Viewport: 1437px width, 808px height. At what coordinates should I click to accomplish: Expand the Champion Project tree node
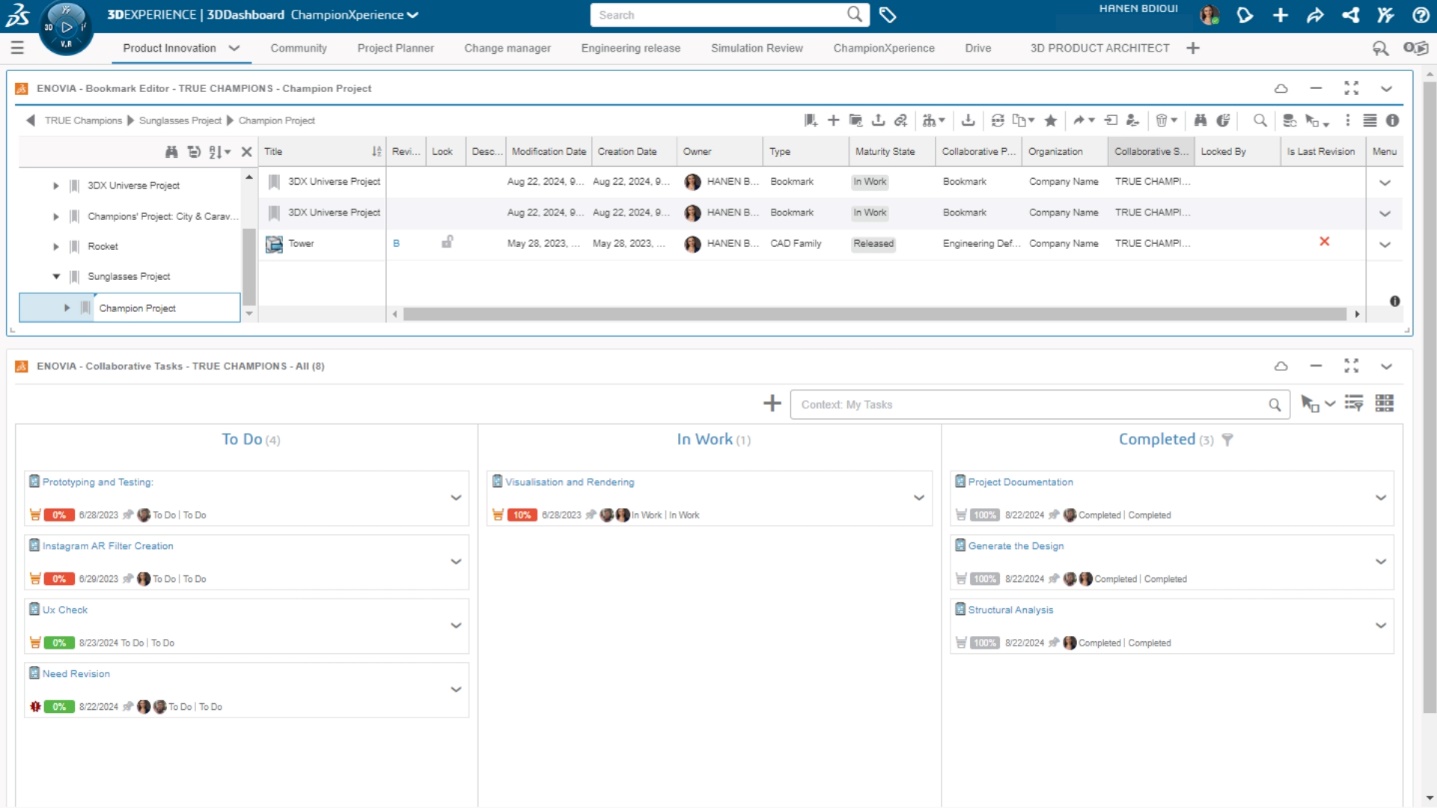pos(67,308)
